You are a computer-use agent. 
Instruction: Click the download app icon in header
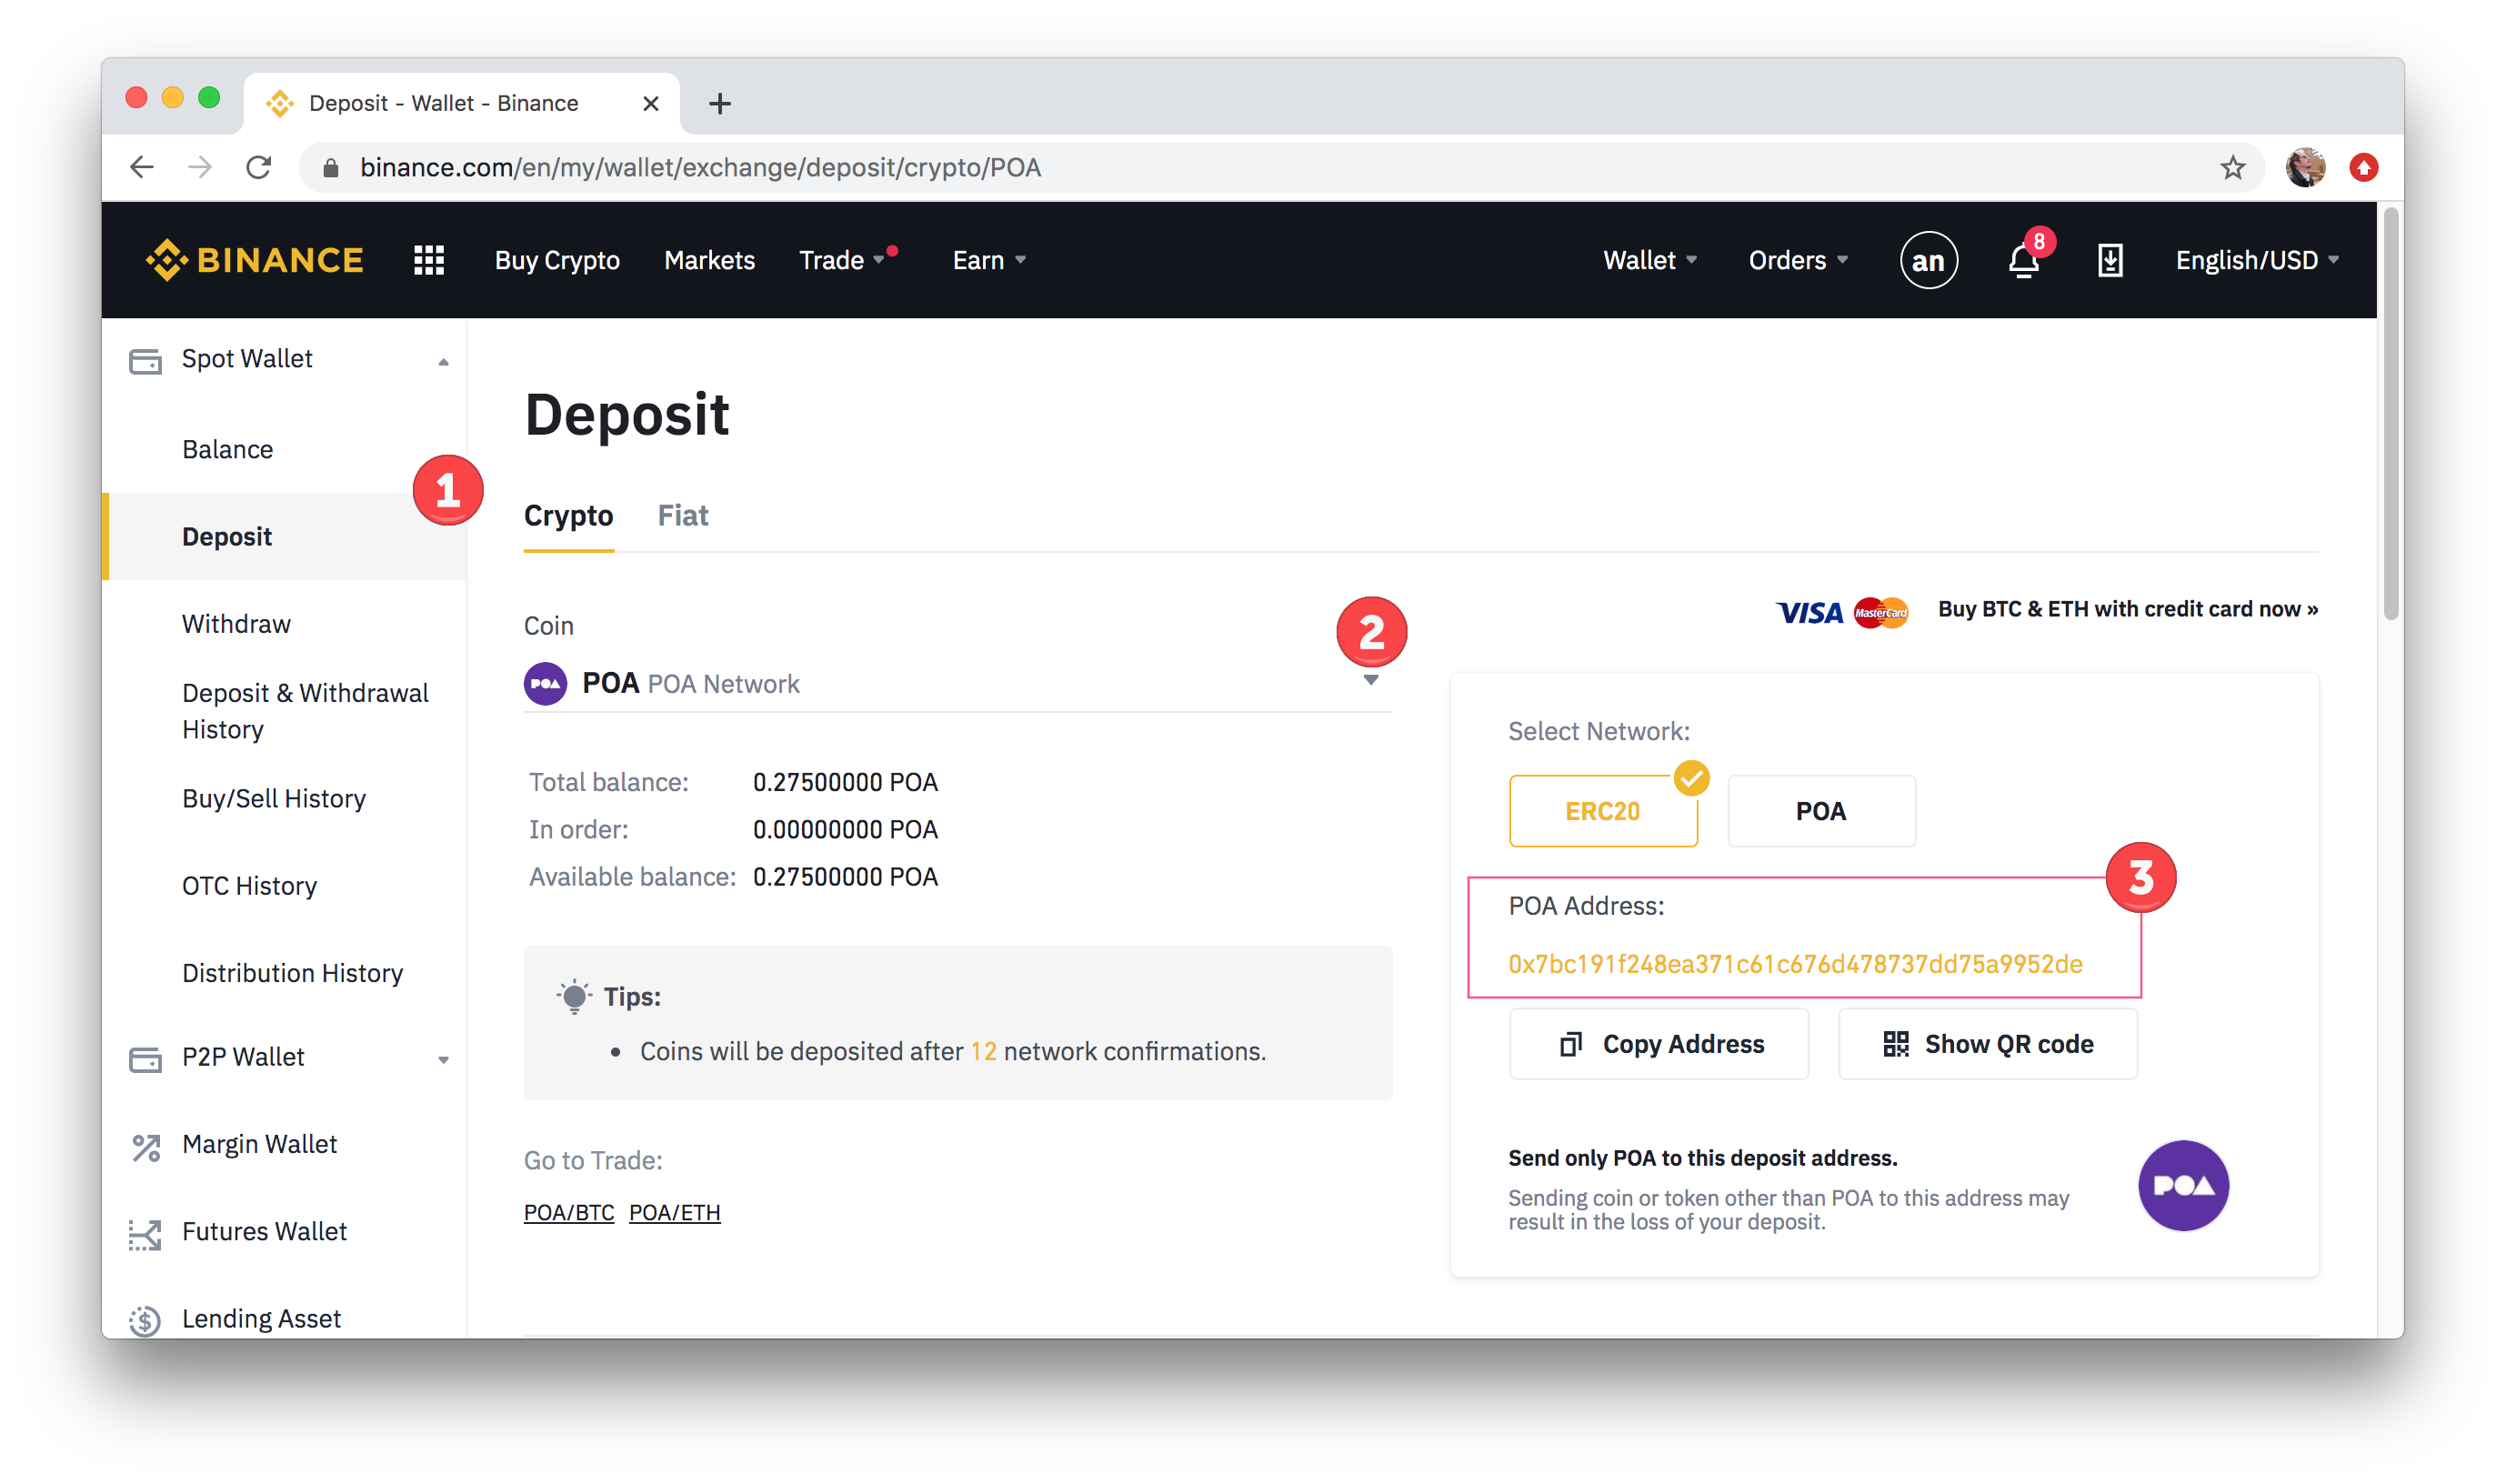2109,261
